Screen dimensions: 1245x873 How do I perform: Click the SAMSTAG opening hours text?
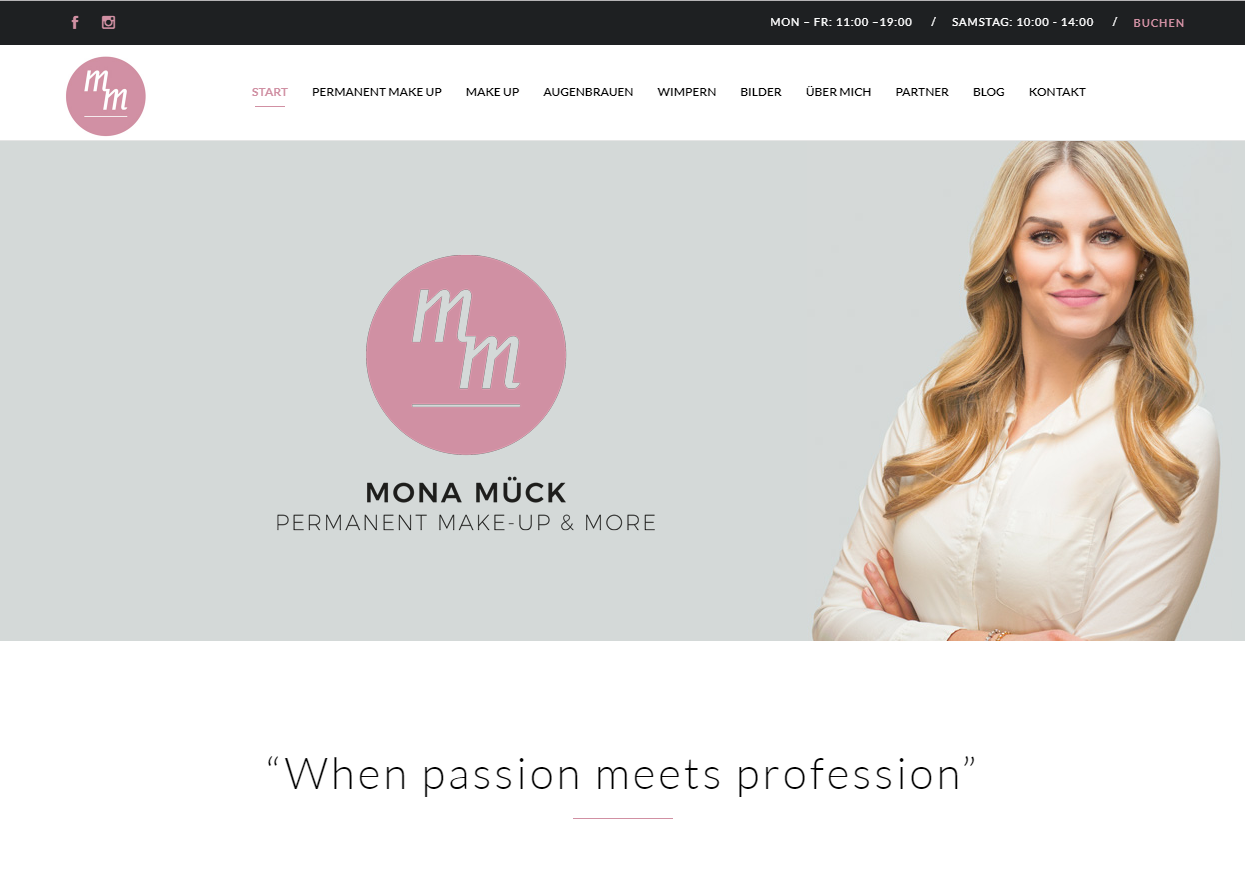point(1023,22)
